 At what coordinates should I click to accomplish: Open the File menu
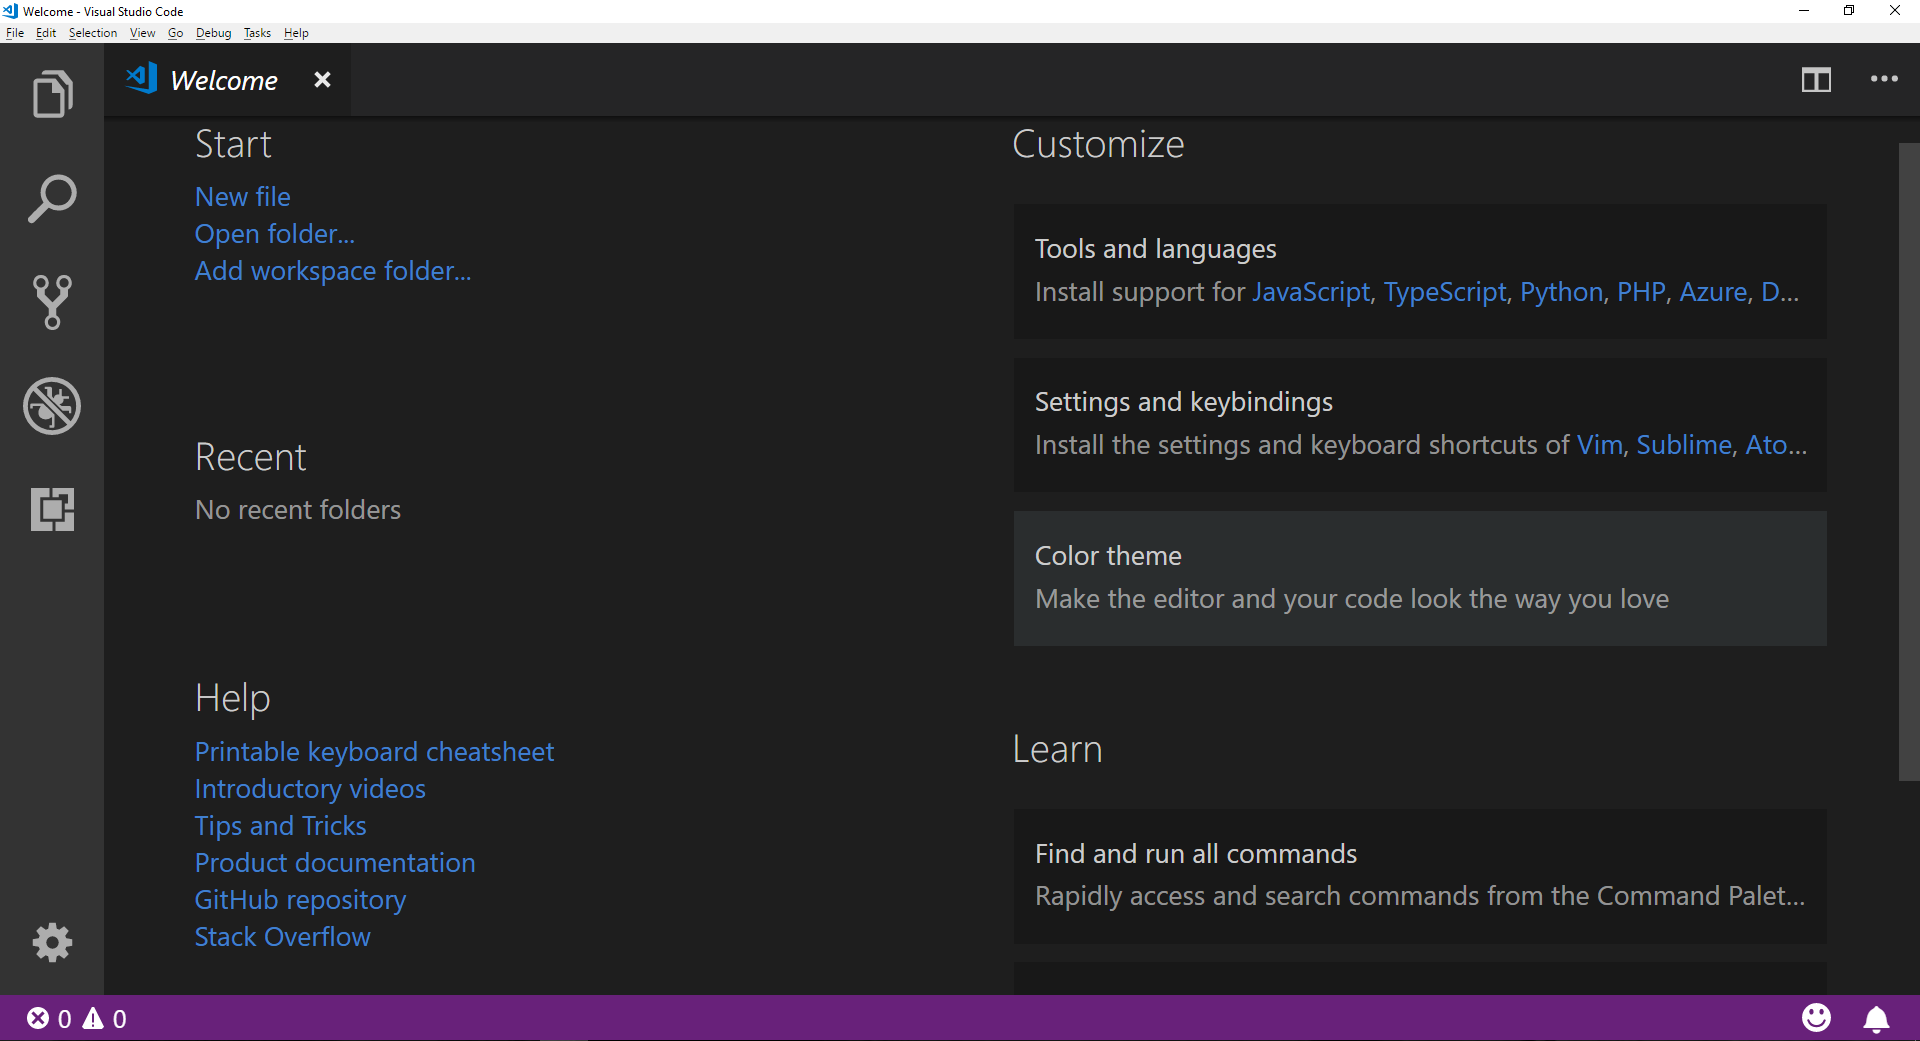pyautogui.click(x=15, y=33)
